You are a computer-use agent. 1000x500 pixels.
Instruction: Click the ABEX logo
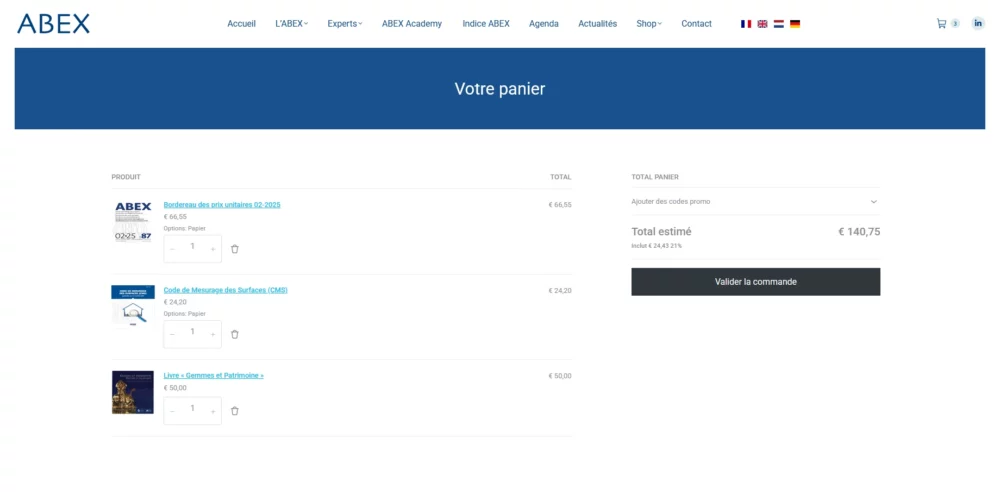coord(54,24)
